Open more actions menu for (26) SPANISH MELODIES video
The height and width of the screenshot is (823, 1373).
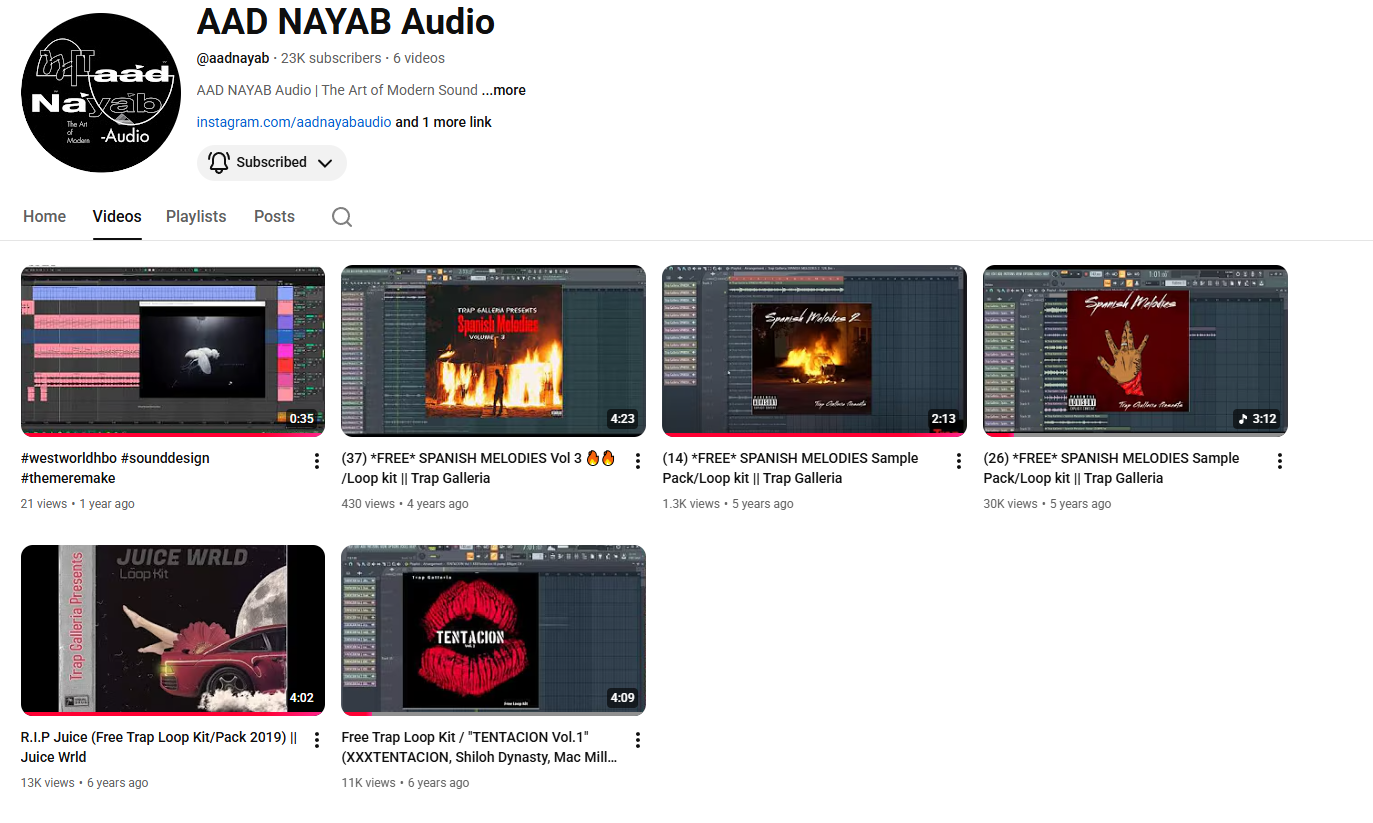coord(1279,461)
